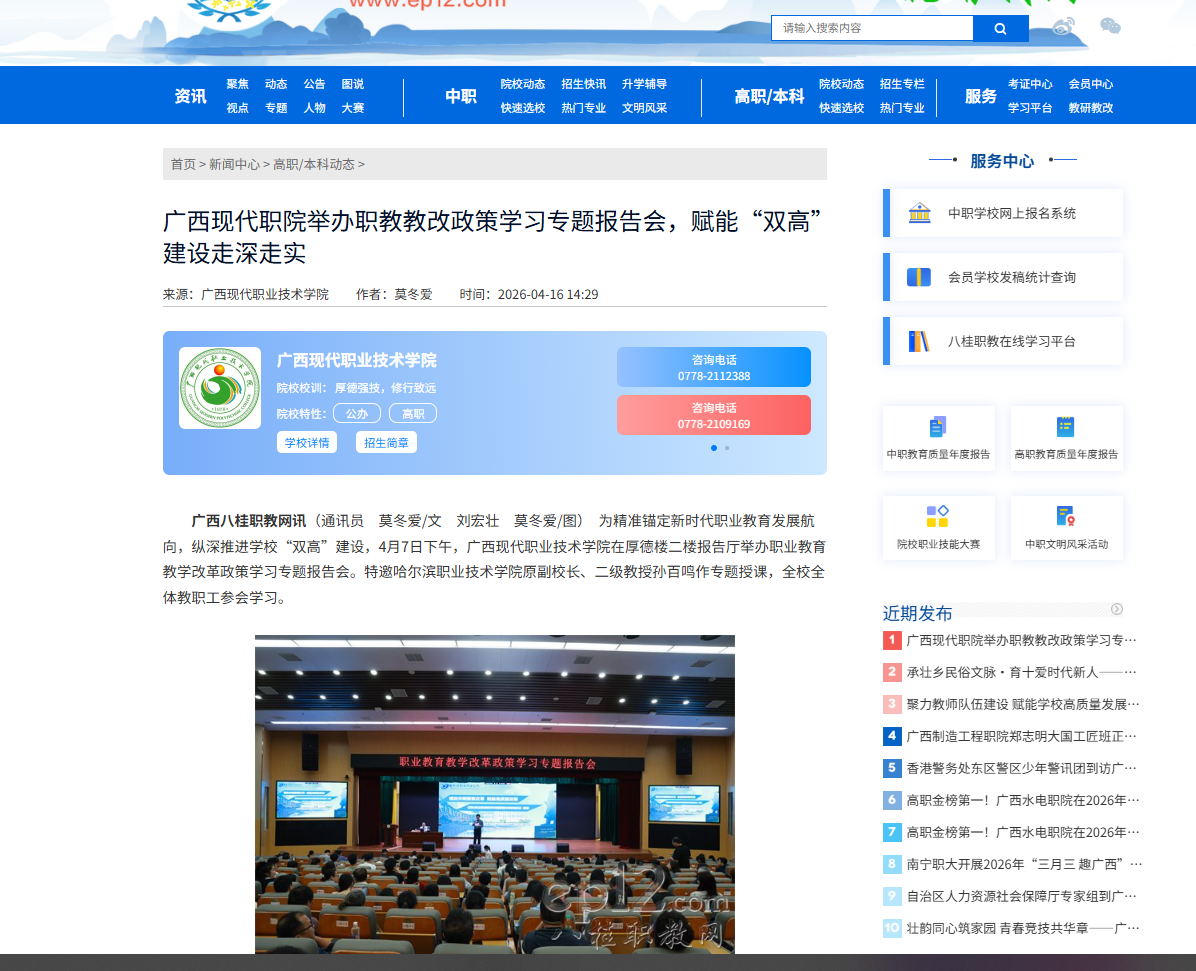1196x971 pixels.
Task: Open the report meeting photo
Action: (494, 794)
